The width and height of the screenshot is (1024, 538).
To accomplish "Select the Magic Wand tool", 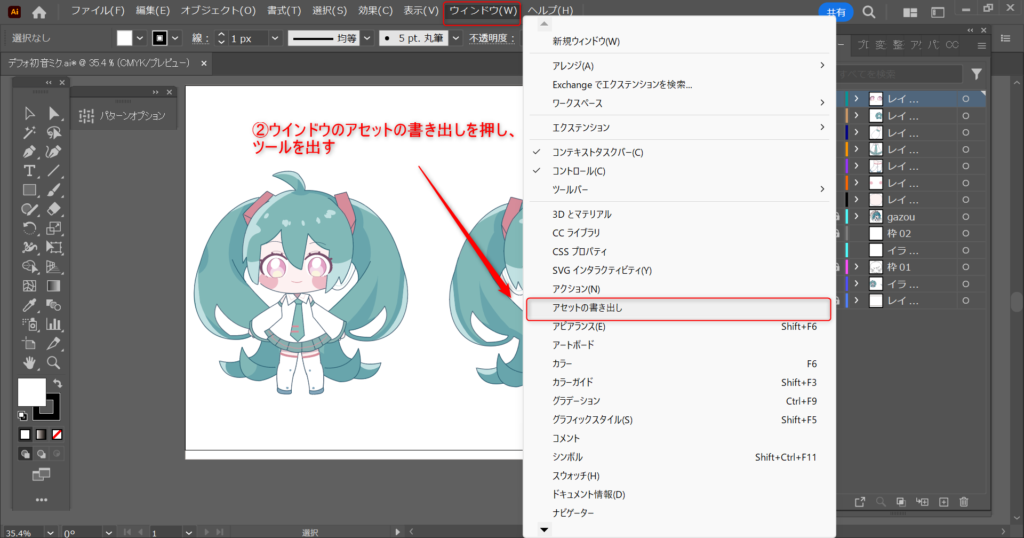I will point(29,132).
